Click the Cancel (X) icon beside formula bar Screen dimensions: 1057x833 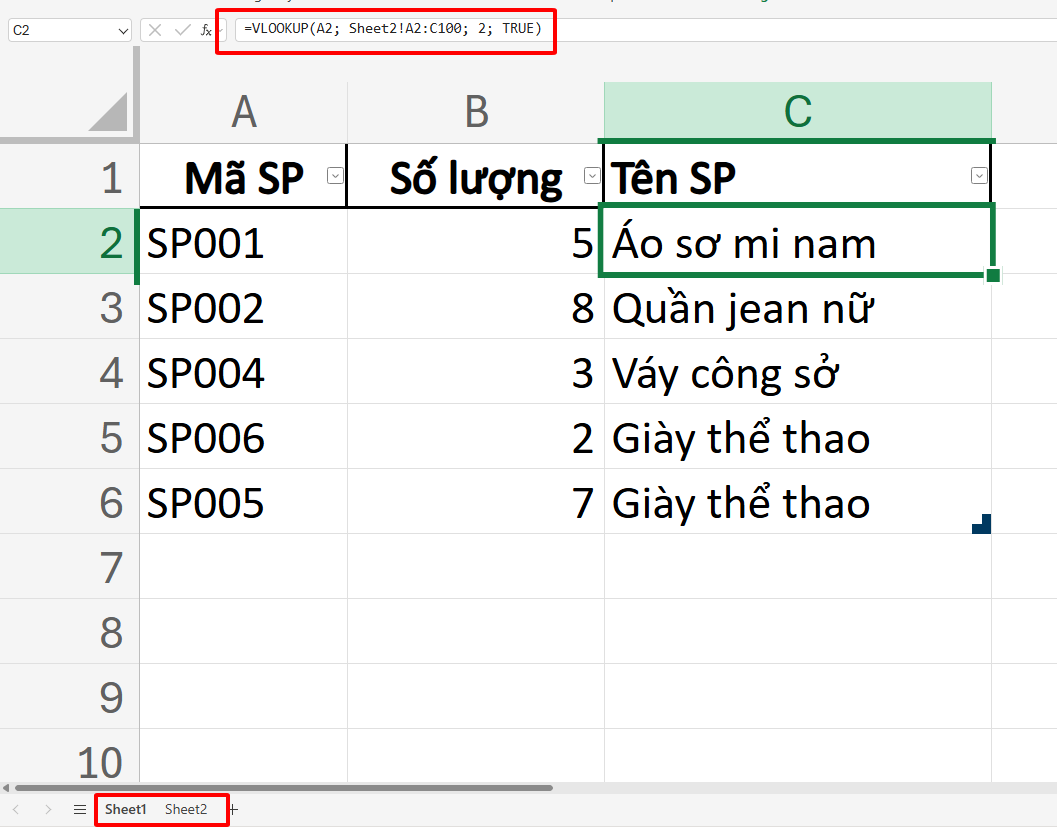153,30
